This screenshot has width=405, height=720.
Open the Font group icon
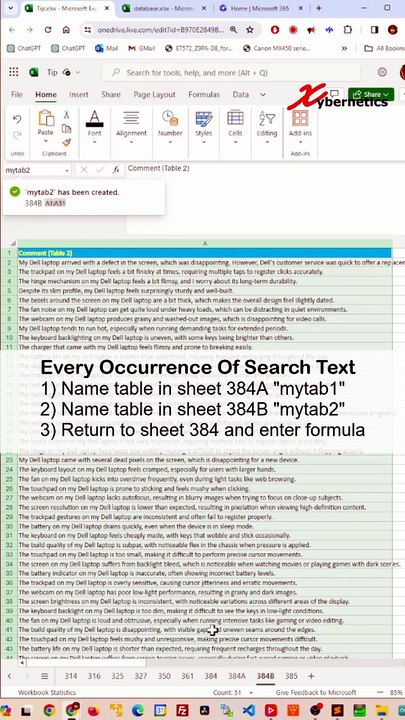95,118
